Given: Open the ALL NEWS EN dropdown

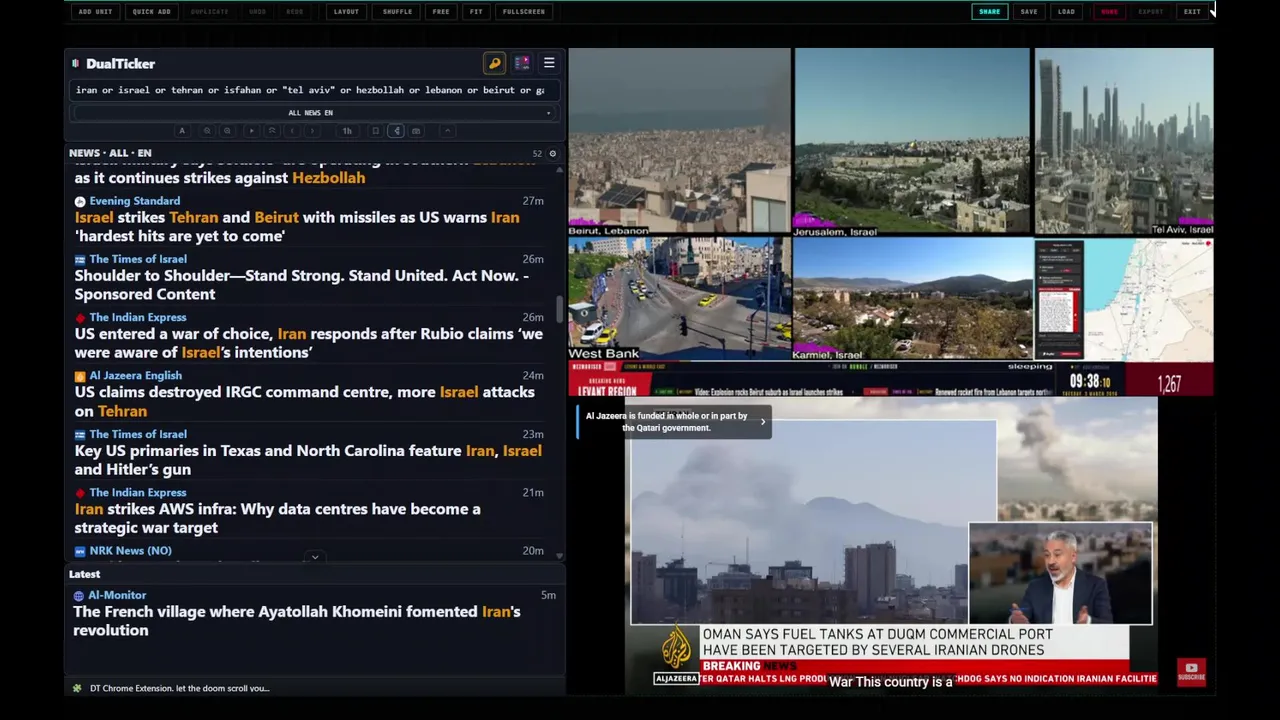Looking at the screenshot, I should (313, 113).
